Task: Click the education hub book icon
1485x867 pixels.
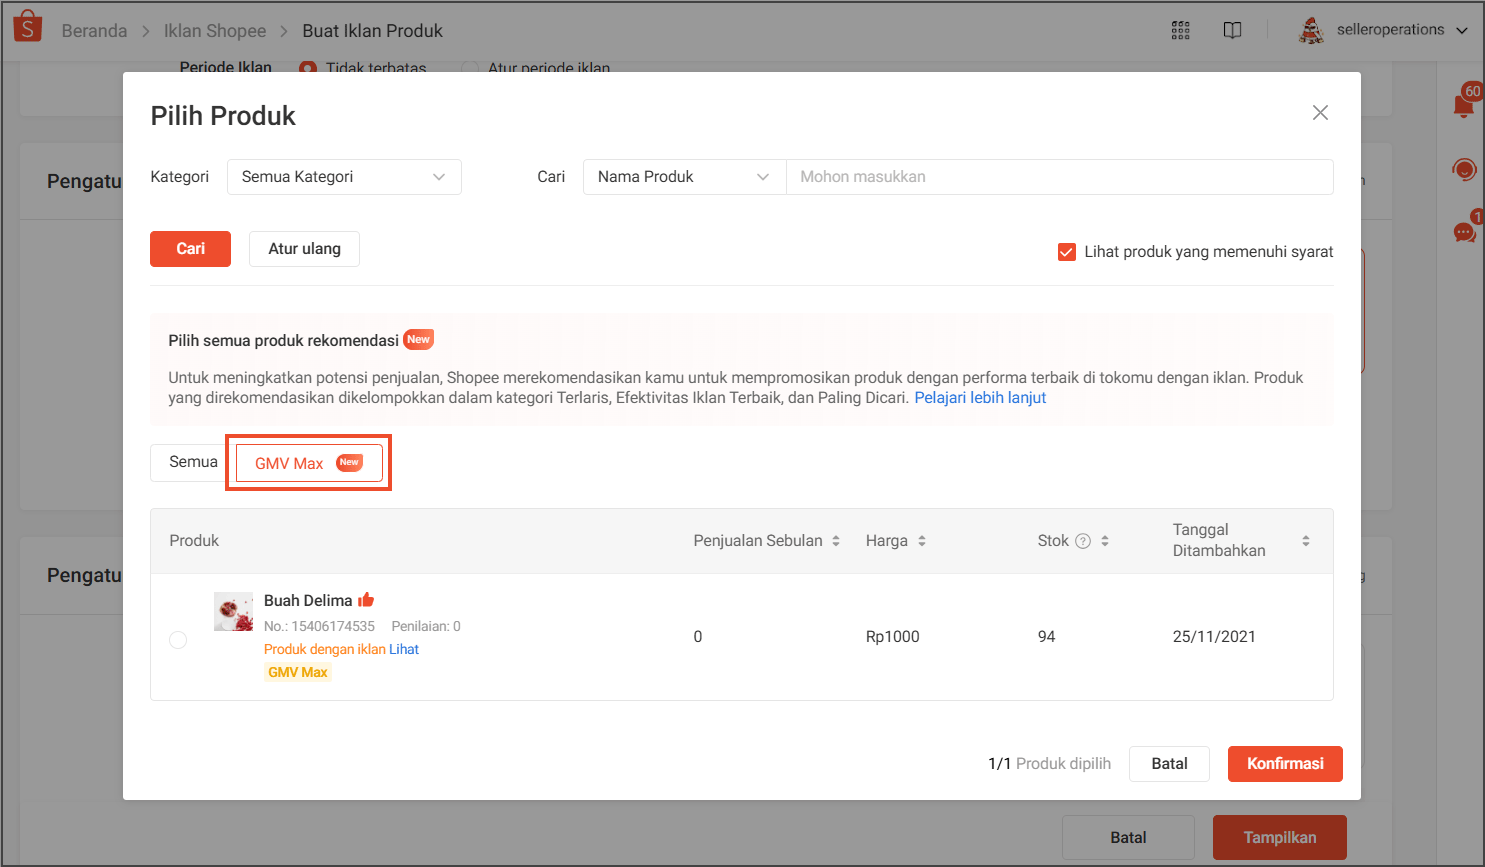Action: [x=1232, y=30]
